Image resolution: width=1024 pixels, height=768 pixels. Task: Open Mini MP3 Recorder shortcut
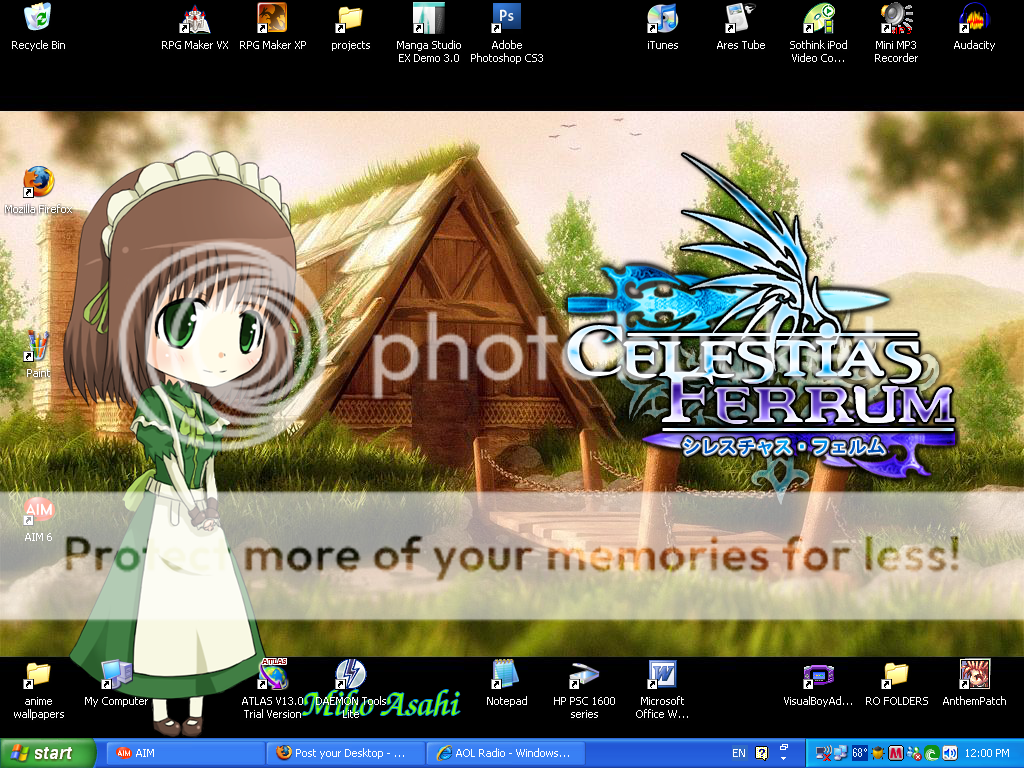(896, 19)
